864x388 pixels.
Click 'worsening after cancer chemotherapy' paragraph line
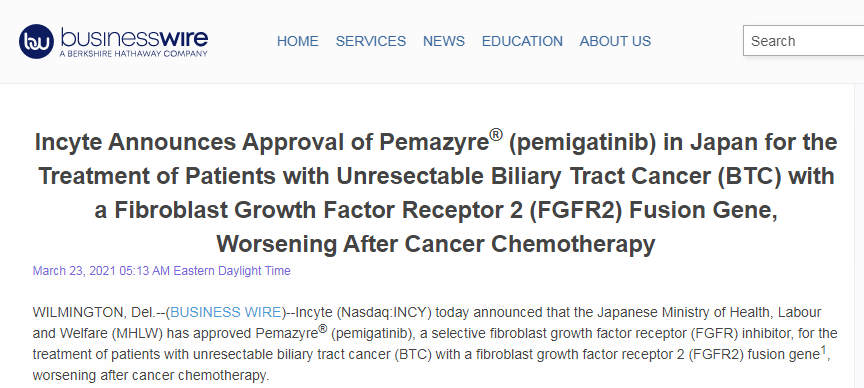(150, 376)
